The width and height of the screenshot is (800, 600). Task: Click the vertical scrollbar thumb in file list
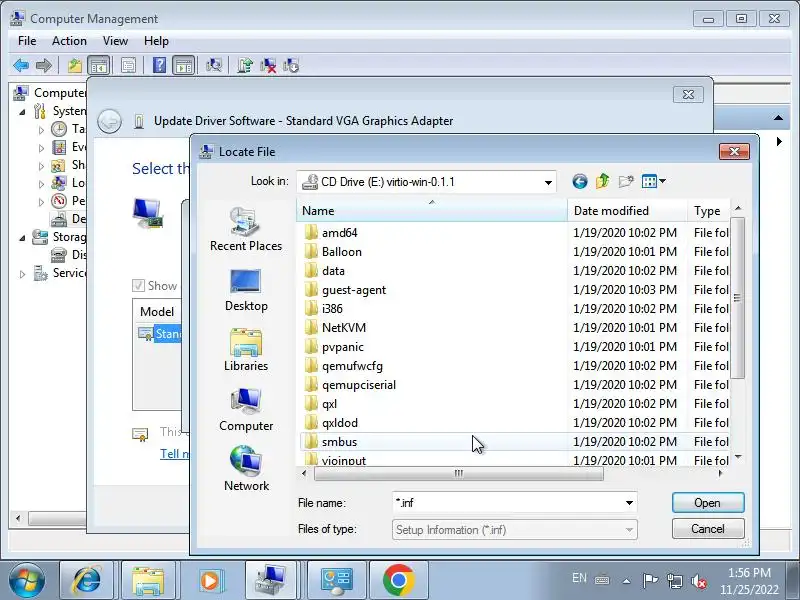pos(737,298)
